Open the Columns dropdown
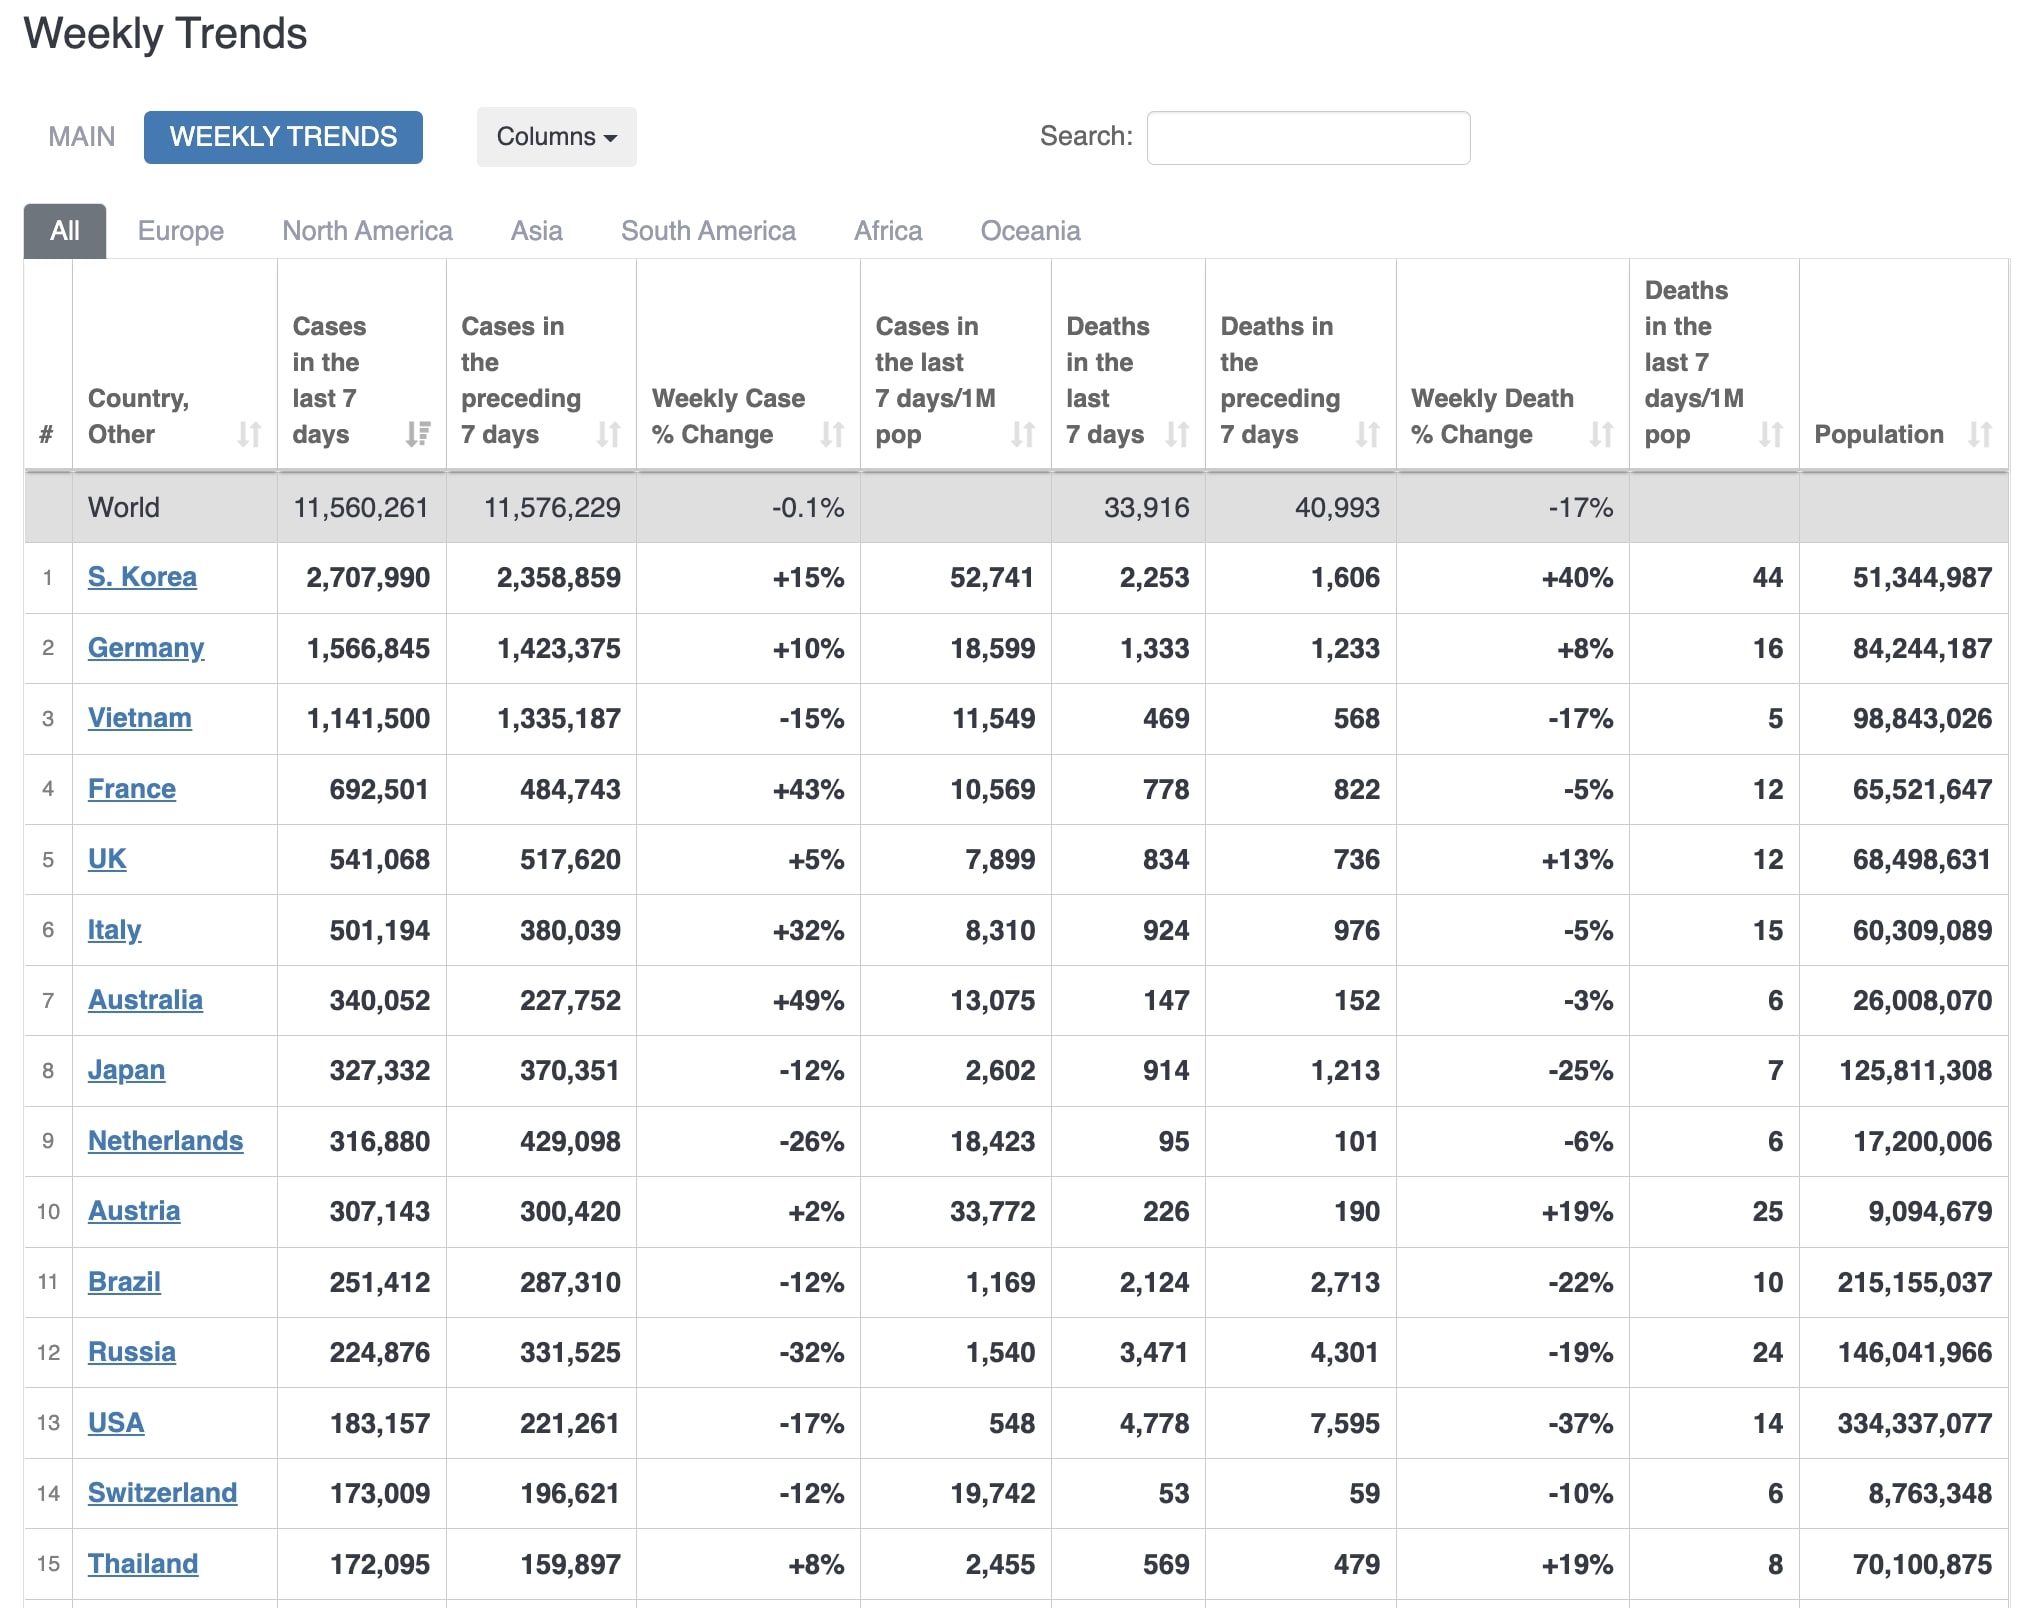The height and width of the screenshot is (1608, 2032). coord(556,137)
